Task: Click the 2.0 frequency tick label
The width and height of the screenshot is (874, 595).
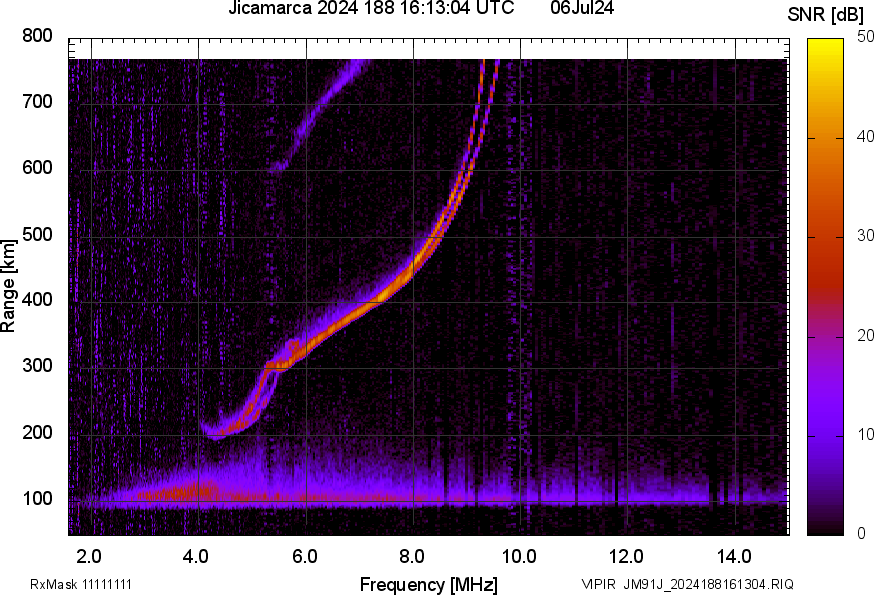Action: (90, 555)
